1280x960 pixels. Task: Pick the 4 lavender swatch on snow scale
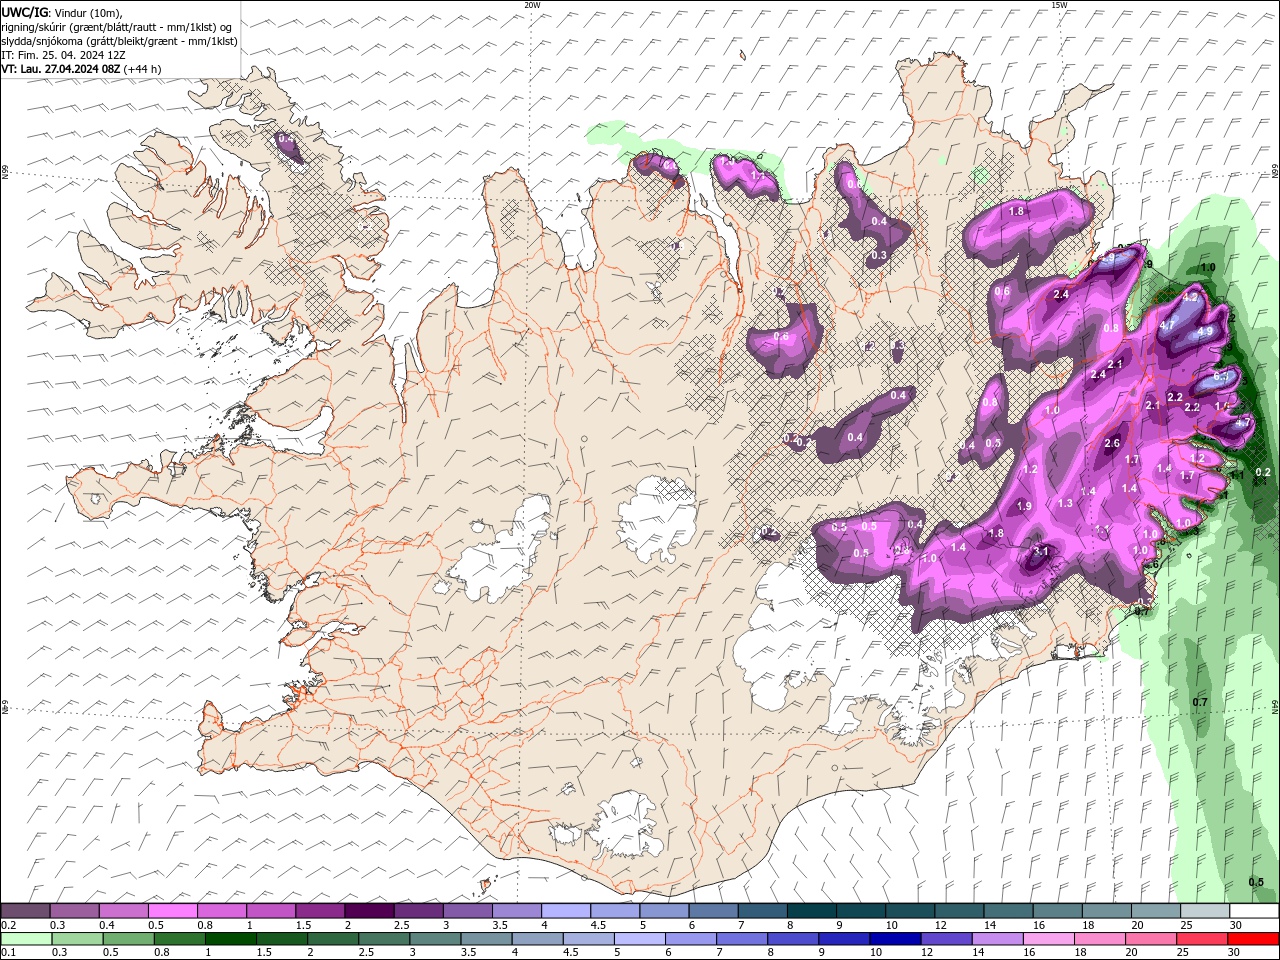click(566, 911)
